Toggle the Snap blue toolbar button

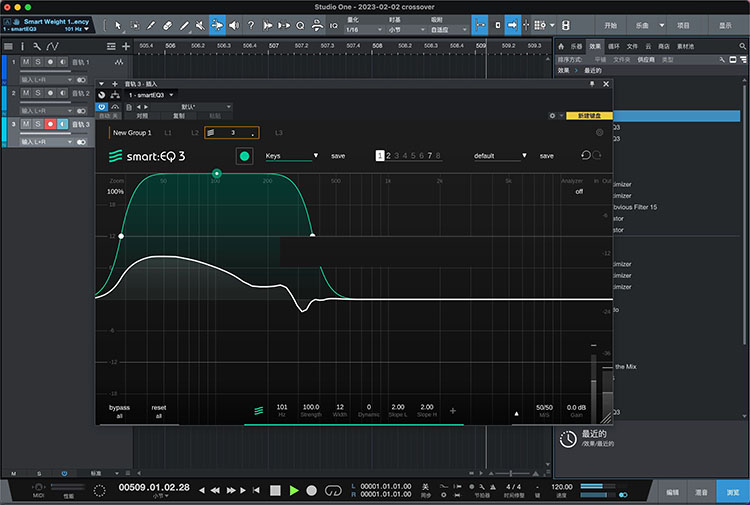480,25
